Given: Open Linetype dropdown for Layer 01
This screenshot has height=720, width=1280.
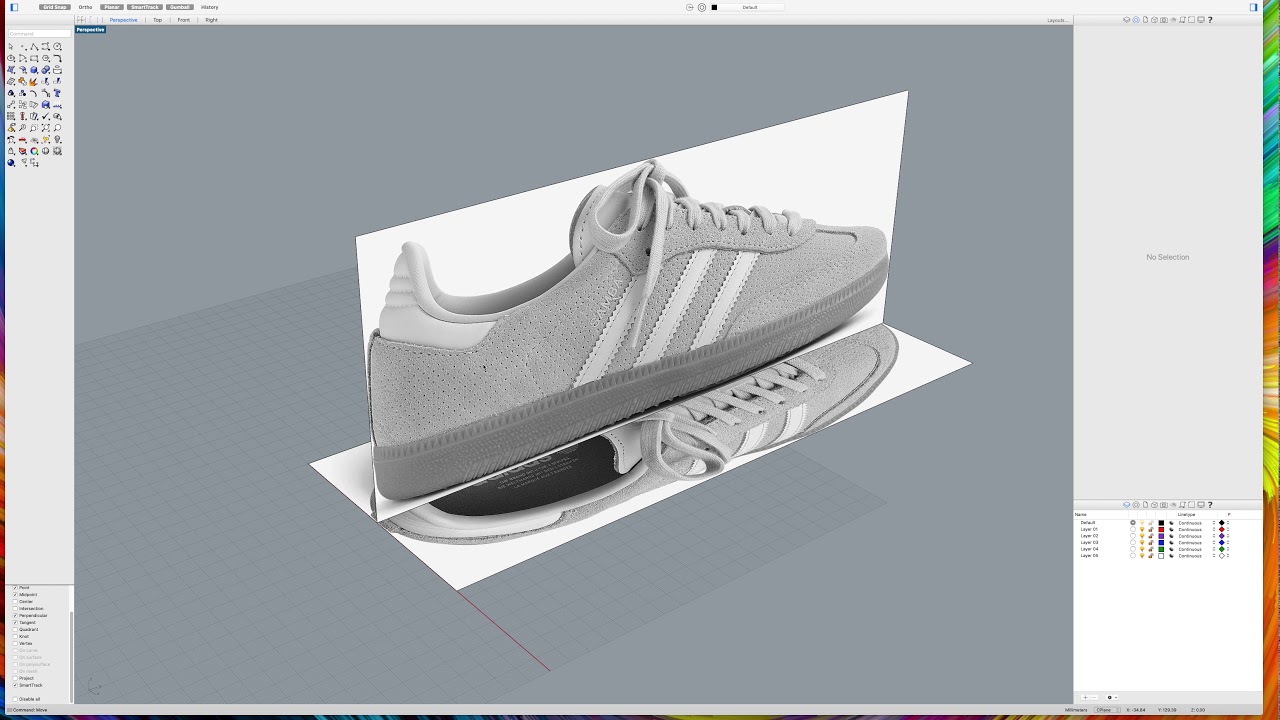Looking at the screenshot, I should [x=1195, y=529].
